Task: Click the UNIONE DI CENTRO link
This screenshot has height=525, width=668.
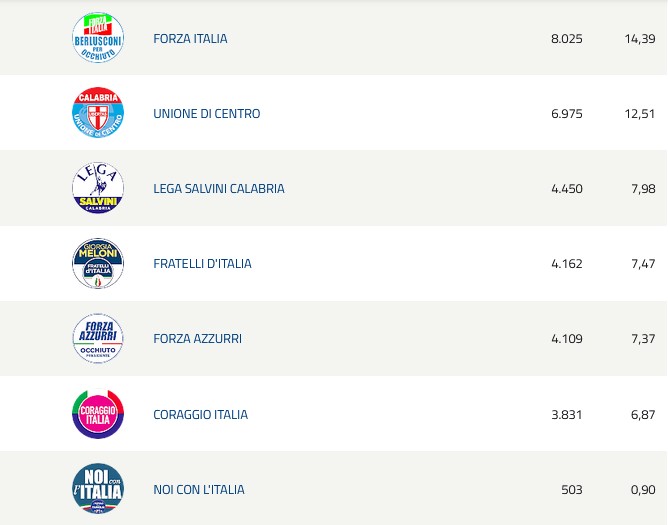Action: pos(206,114)
